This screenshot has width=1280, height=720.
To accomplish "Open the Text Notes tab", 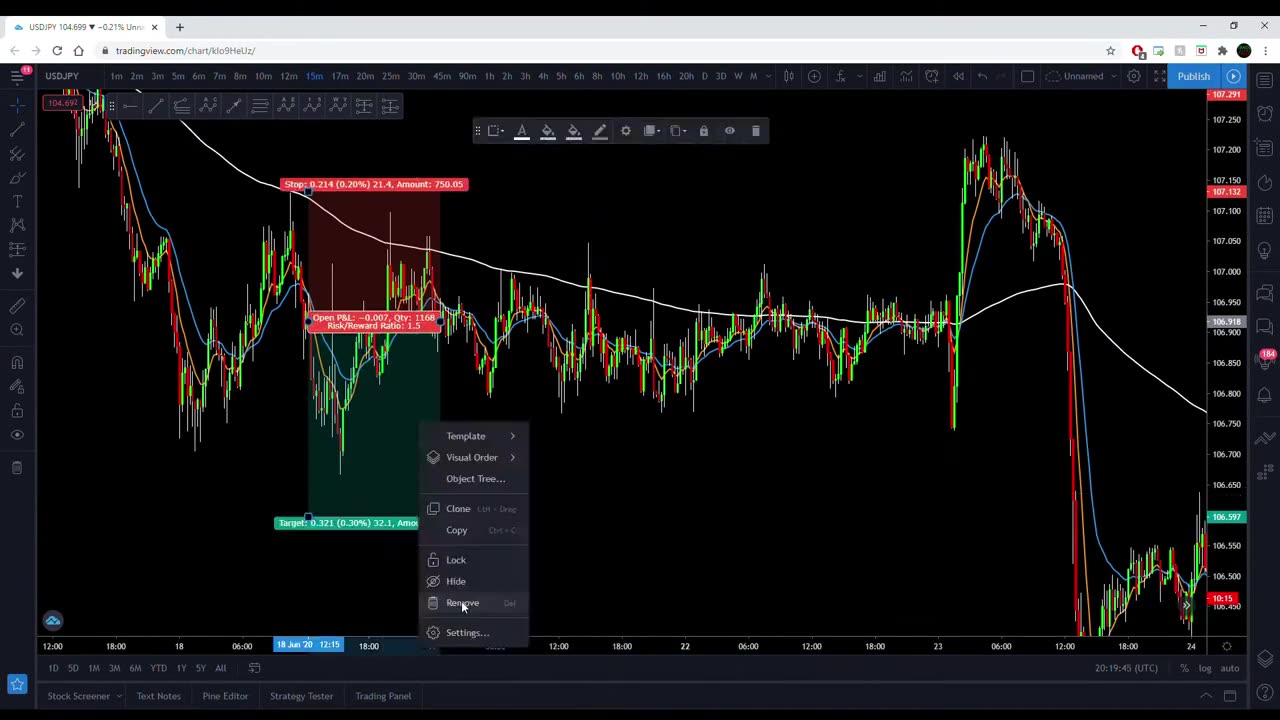I will pyautogui.click(x=159, y=696).
